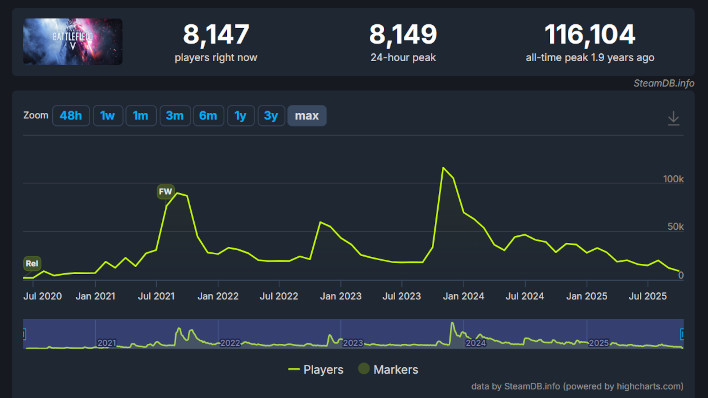Click 2023 in the navigator timeline
This screenshot has width=708, height=398.
(353, 343)
